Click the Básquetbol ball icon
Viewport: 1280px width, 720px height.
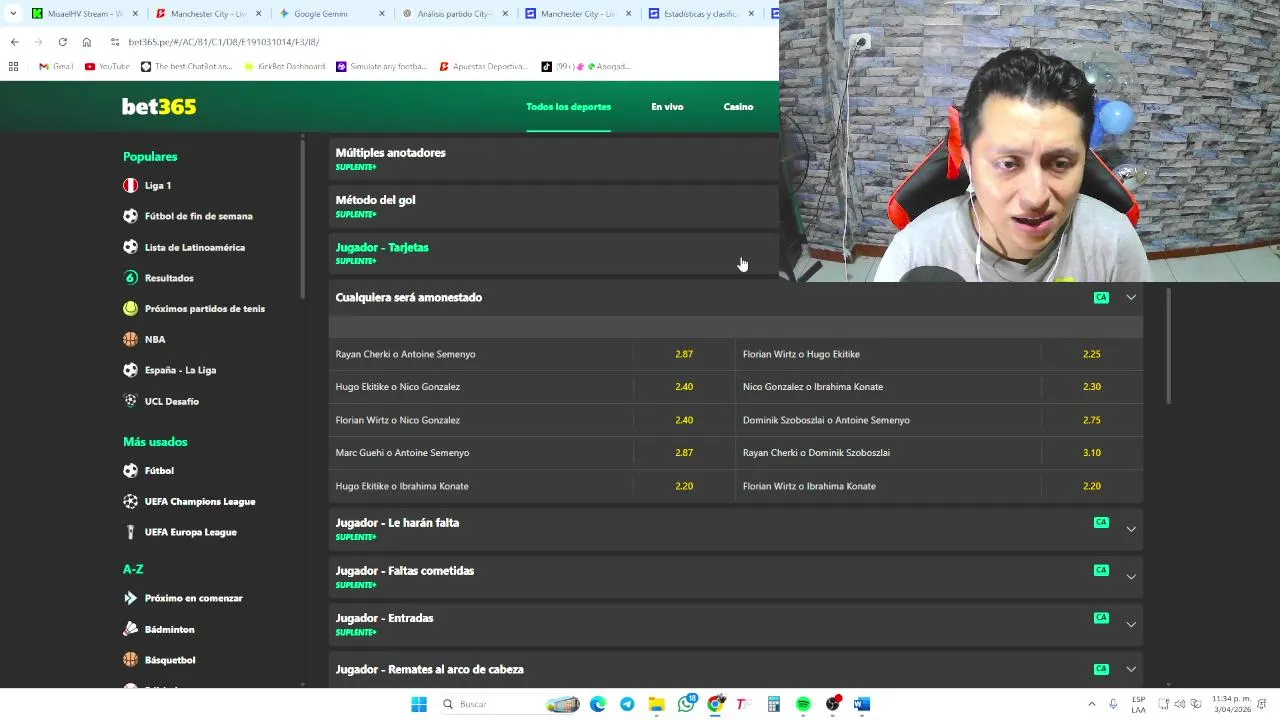130,660
